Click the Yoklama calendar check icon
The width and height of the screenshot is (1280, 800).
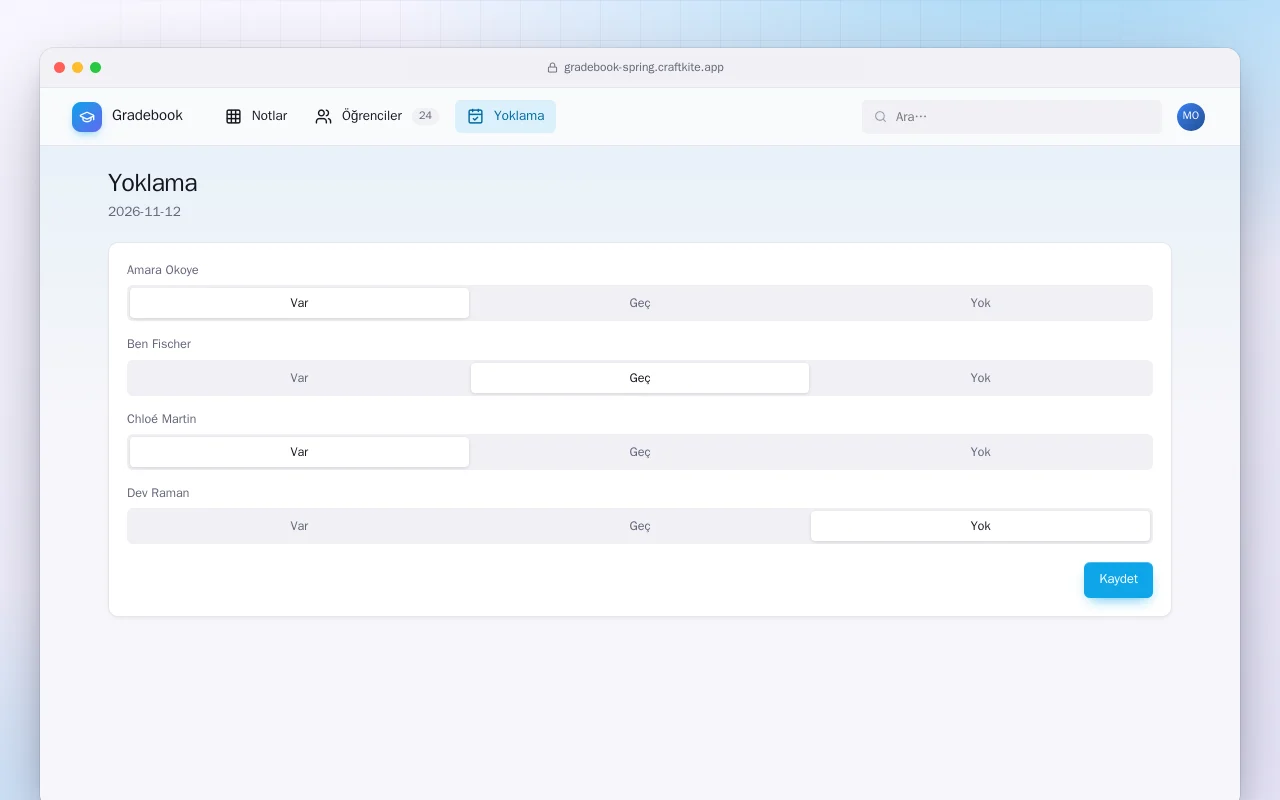point(476,116)
